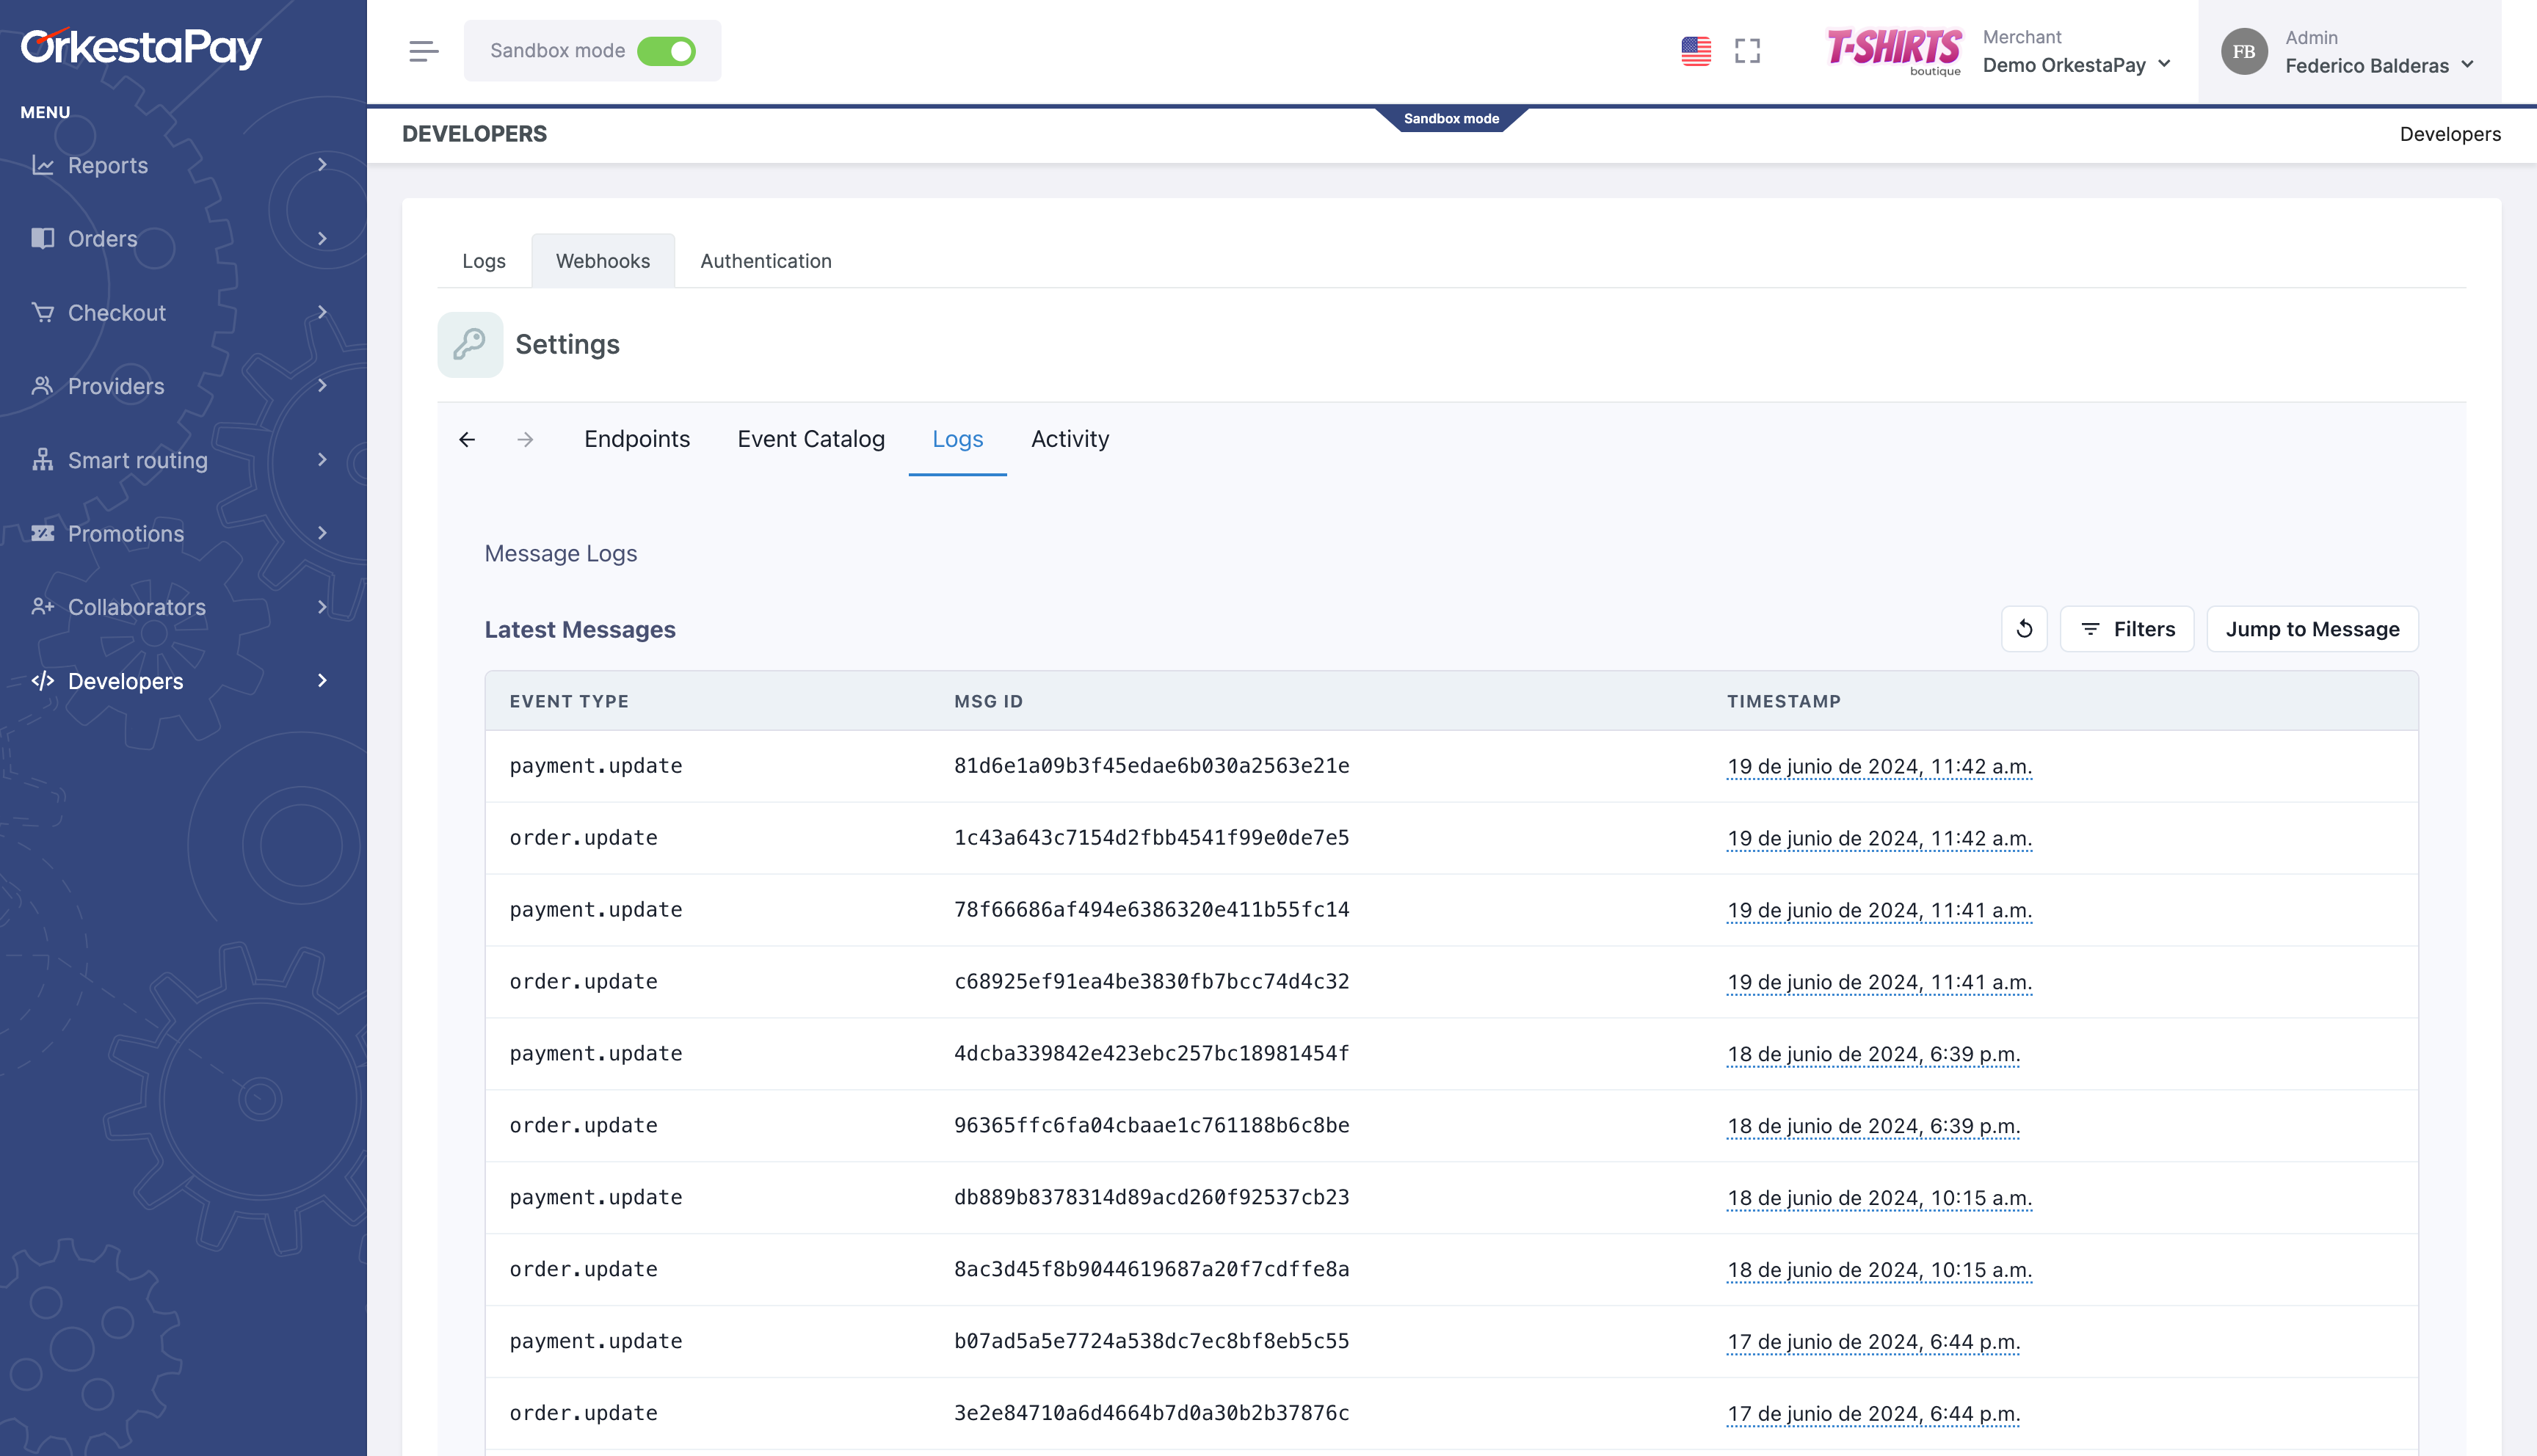The image size is (2537, 1456).
Task: Open the Event Catalog tab
Action: 811,439
